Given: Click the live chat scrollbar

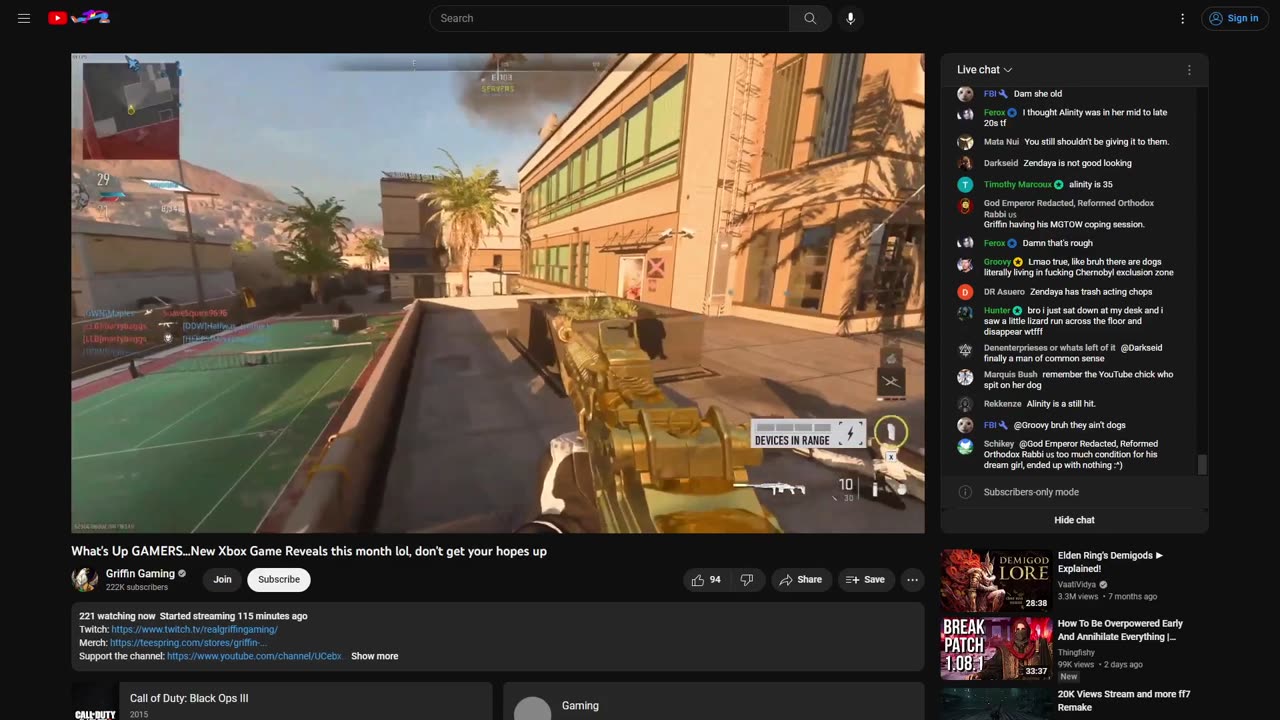Looking at the screenshot, I should [x=1202, y=464].
